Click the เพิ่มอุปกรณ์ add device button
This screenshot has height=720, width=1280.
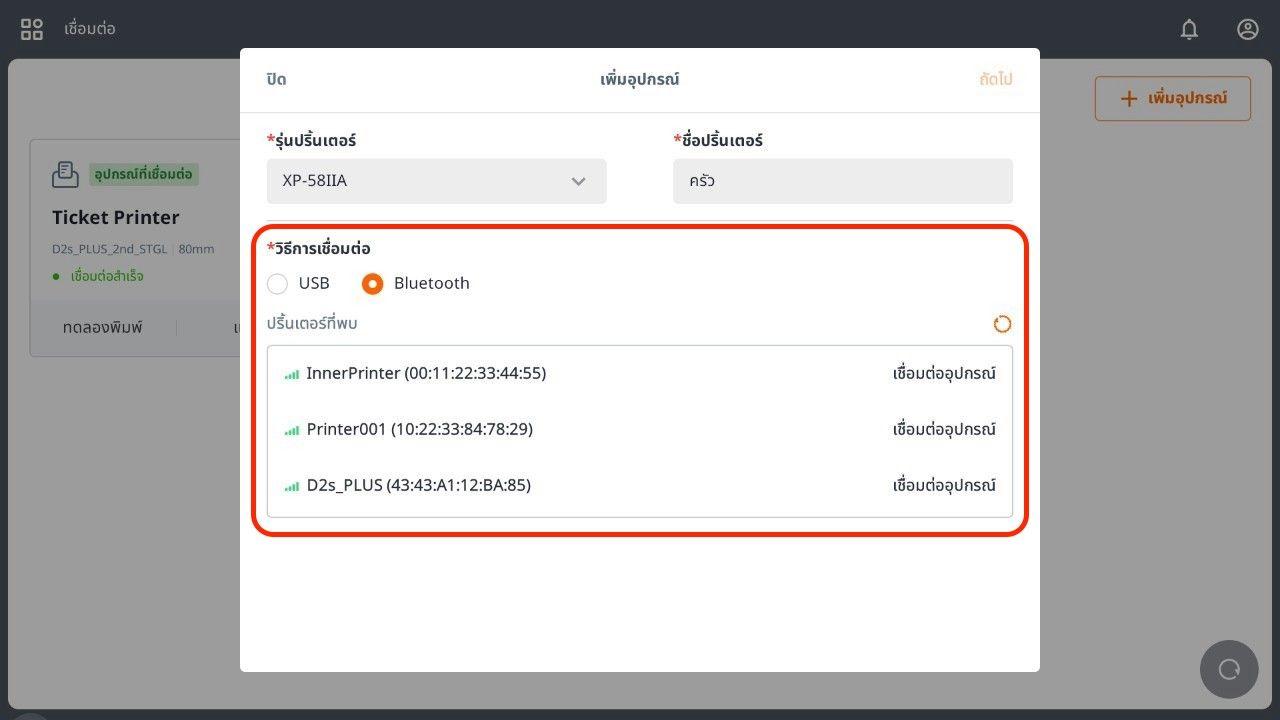pos(1172,98)
